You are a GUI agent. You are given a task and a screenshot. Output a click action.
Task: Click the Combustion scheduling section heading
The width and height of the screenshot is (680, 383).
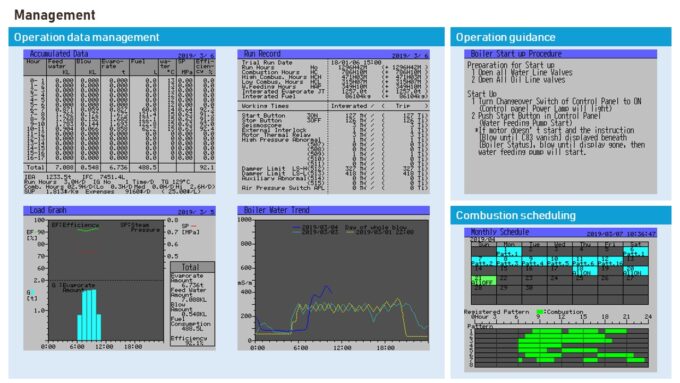(x=516, y=216)
